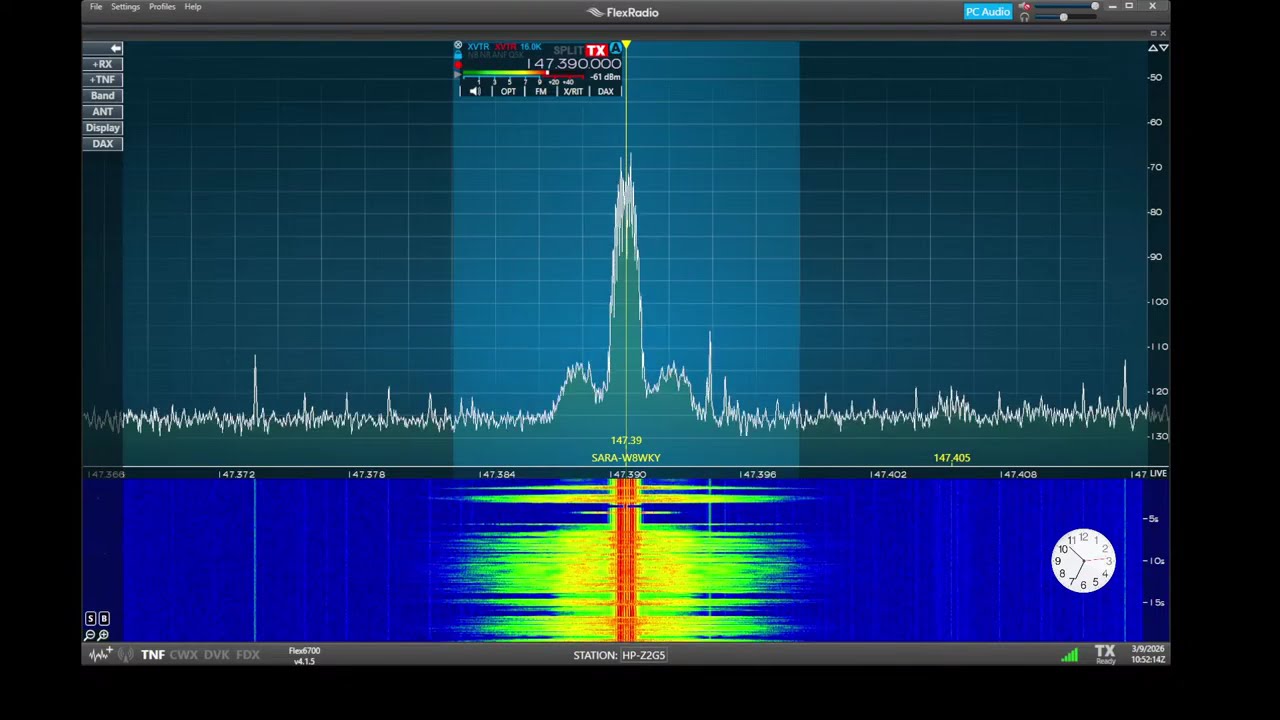Add a panadapter with waveform plus icon

pos(100,654)
